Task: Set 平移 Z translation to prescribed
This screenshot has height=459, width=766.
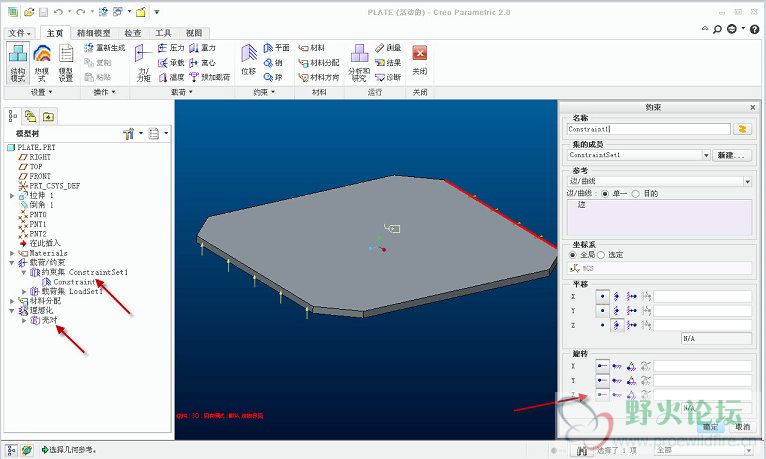Action: pos(632,325)
